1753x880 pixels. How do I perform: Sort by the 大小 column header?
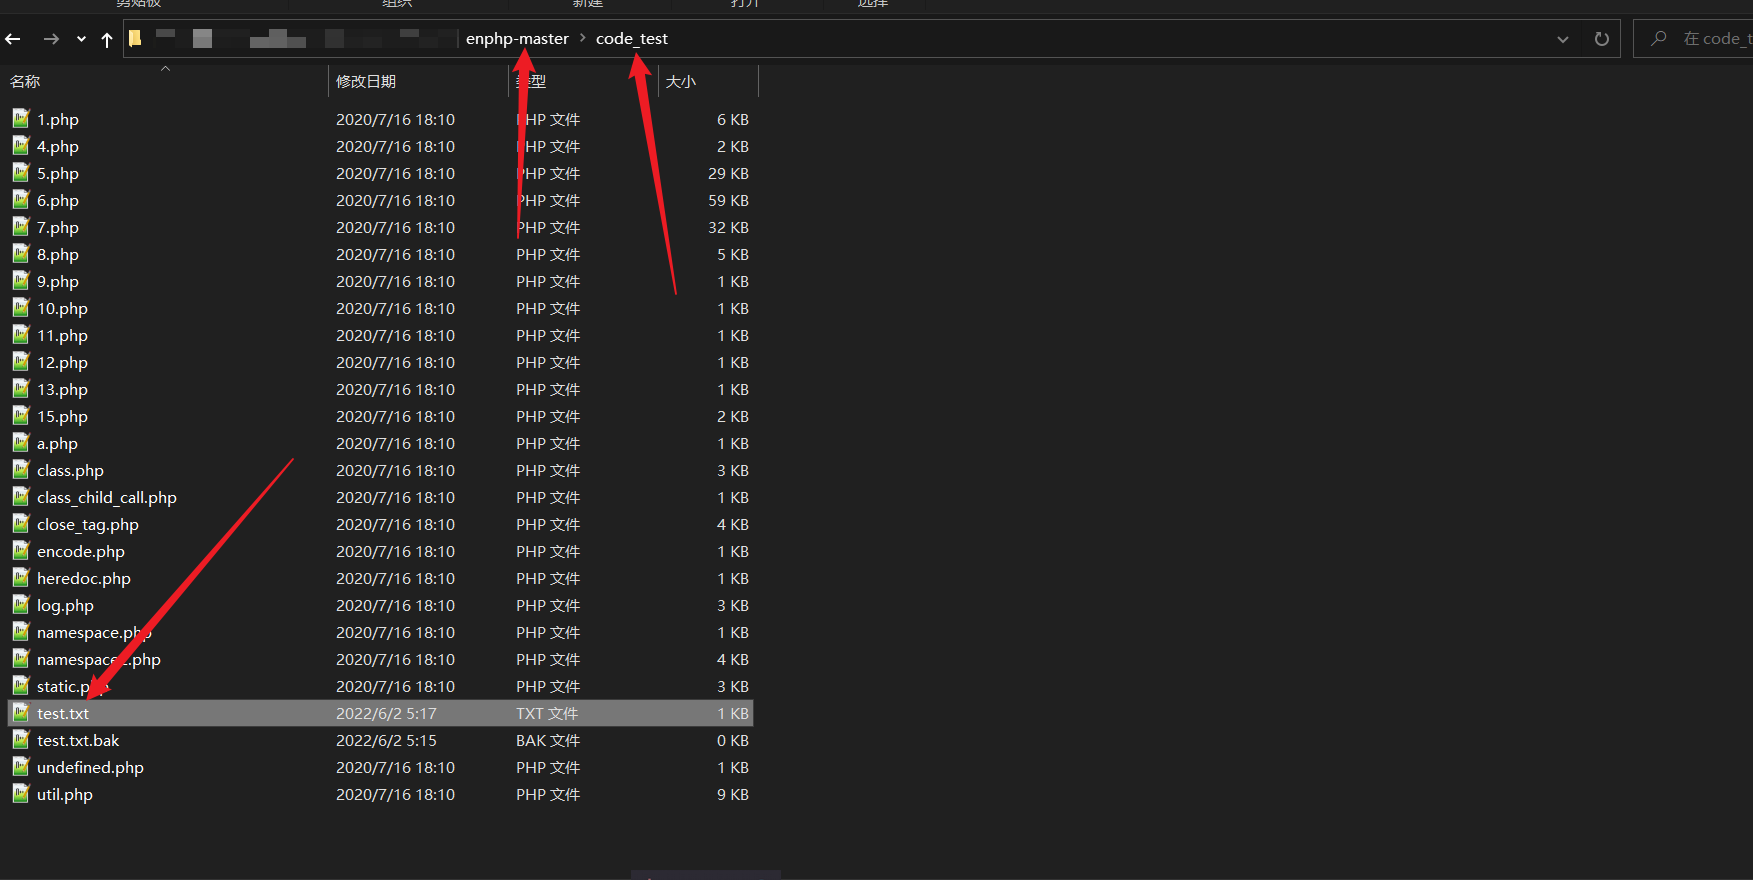pos(681,82)
